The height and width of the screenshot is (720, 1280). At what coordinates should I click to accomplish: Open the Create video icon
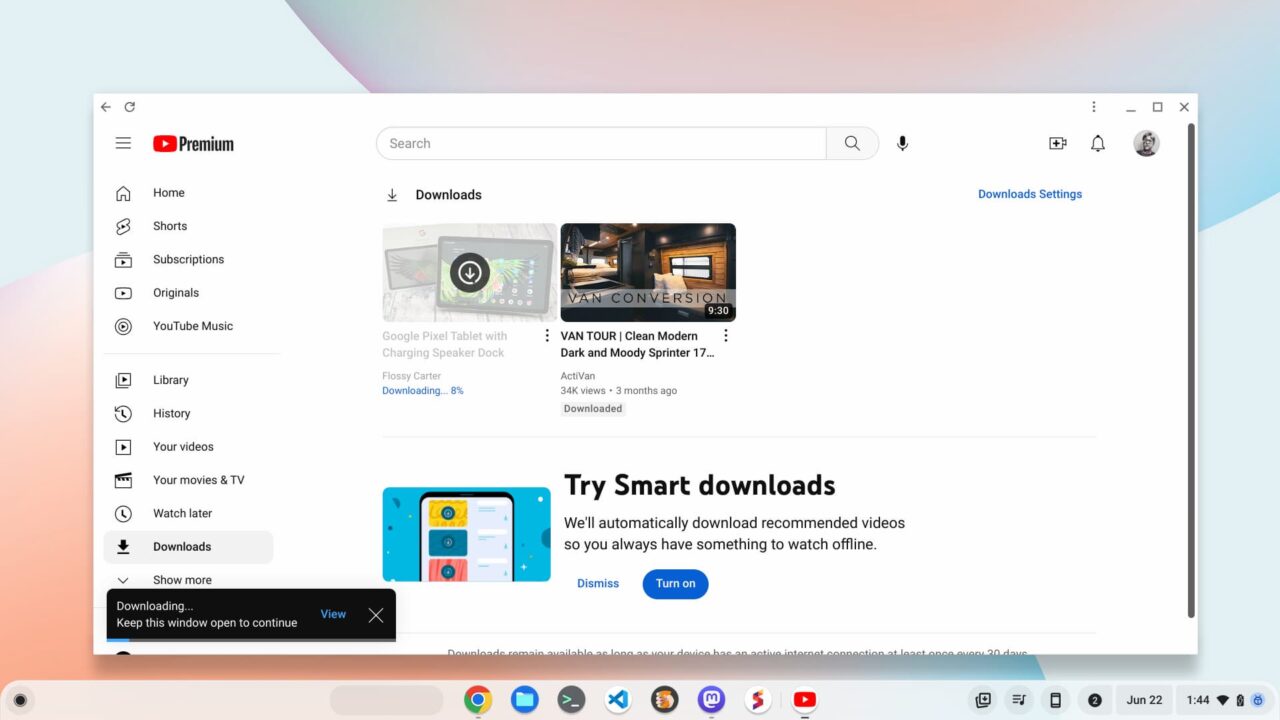tap(1057, 143)
